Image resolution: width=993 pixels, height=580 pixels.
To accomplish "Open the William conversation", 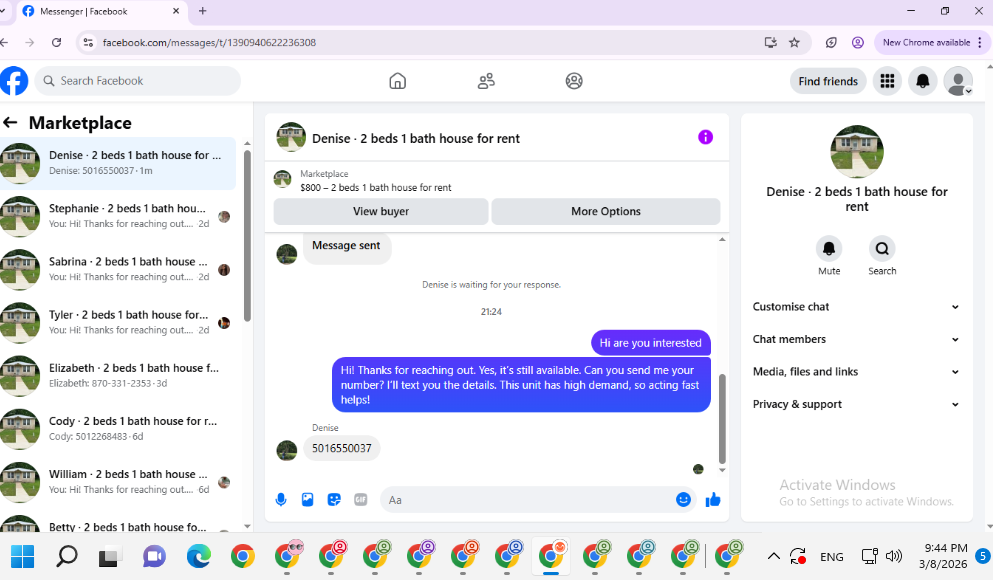I will coord(118,482).
